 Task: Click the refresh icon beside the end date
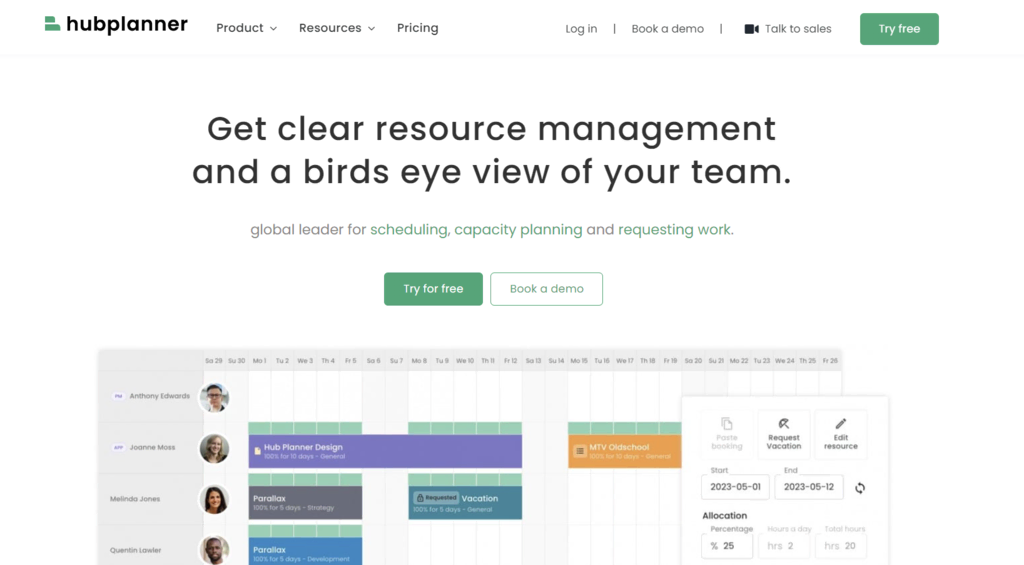pos(860,488)
